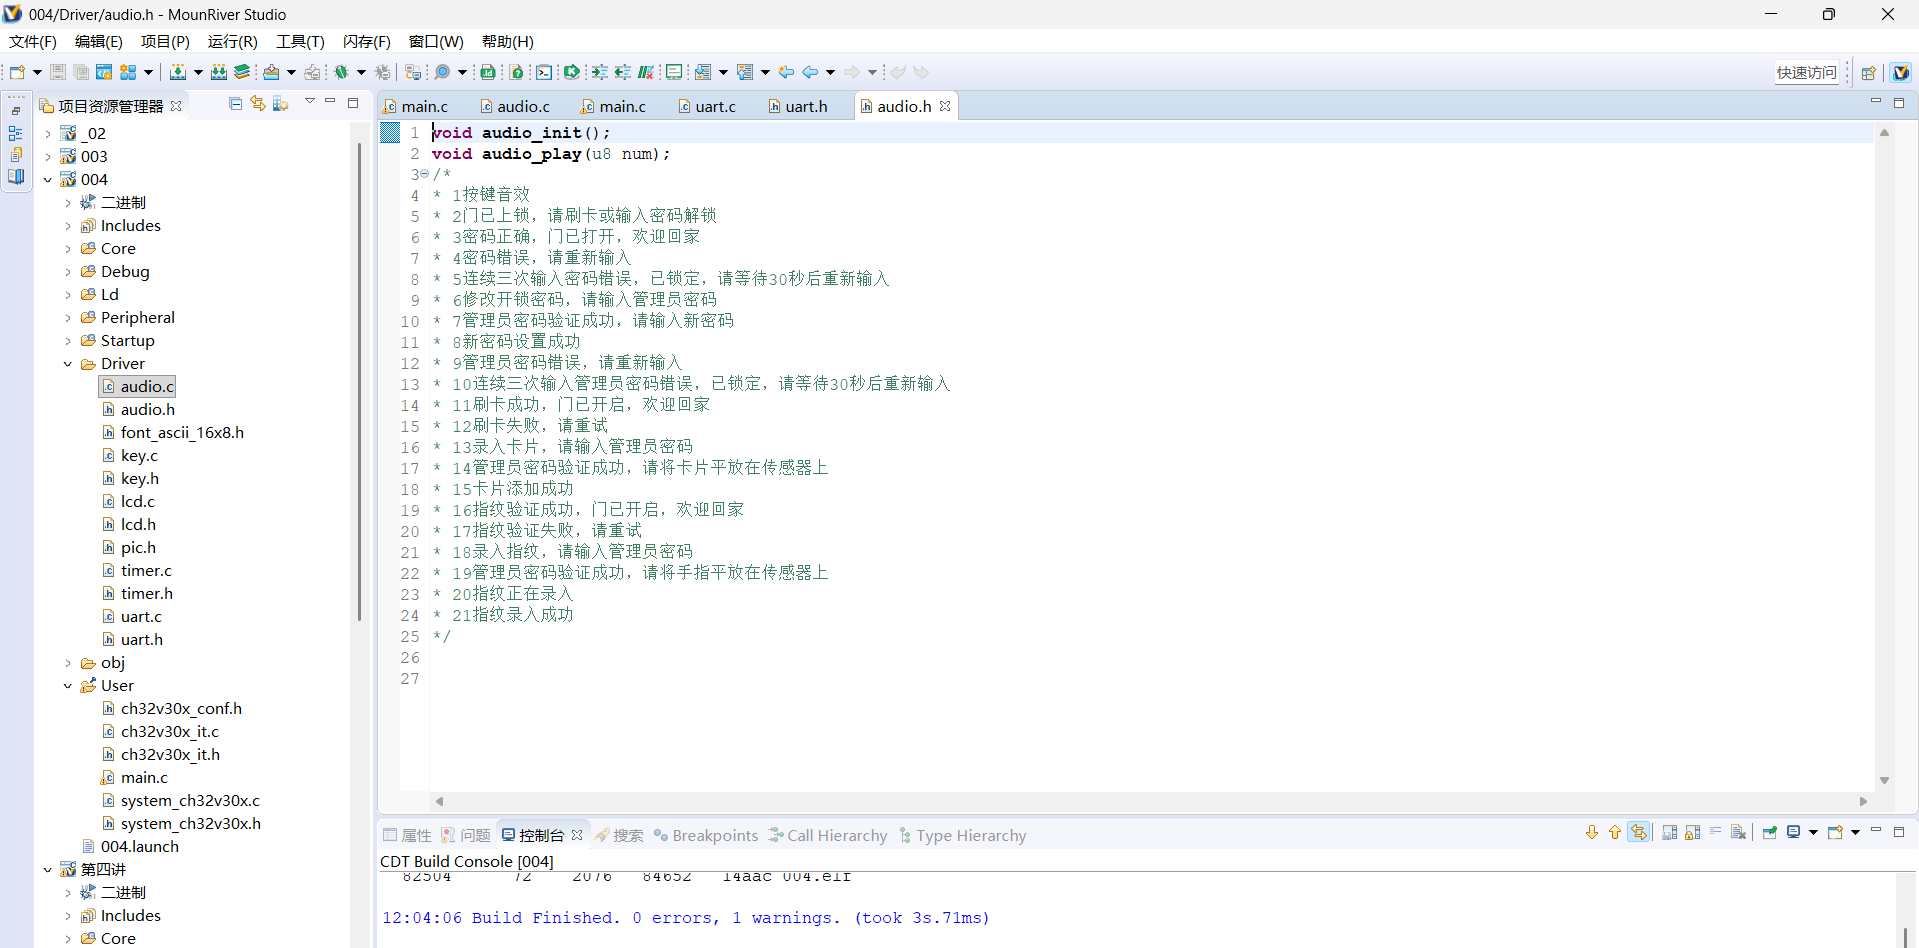Click the Pin Console icon
This screenshot has height=948, width=1919.
1769,832
